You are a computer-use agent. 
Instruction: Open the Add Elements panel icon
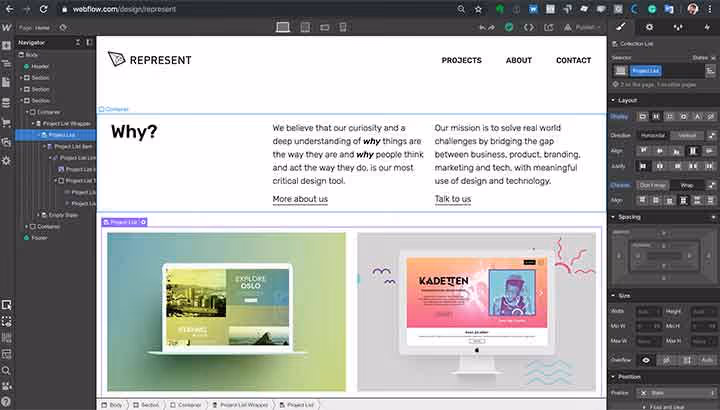coord(6,46)
